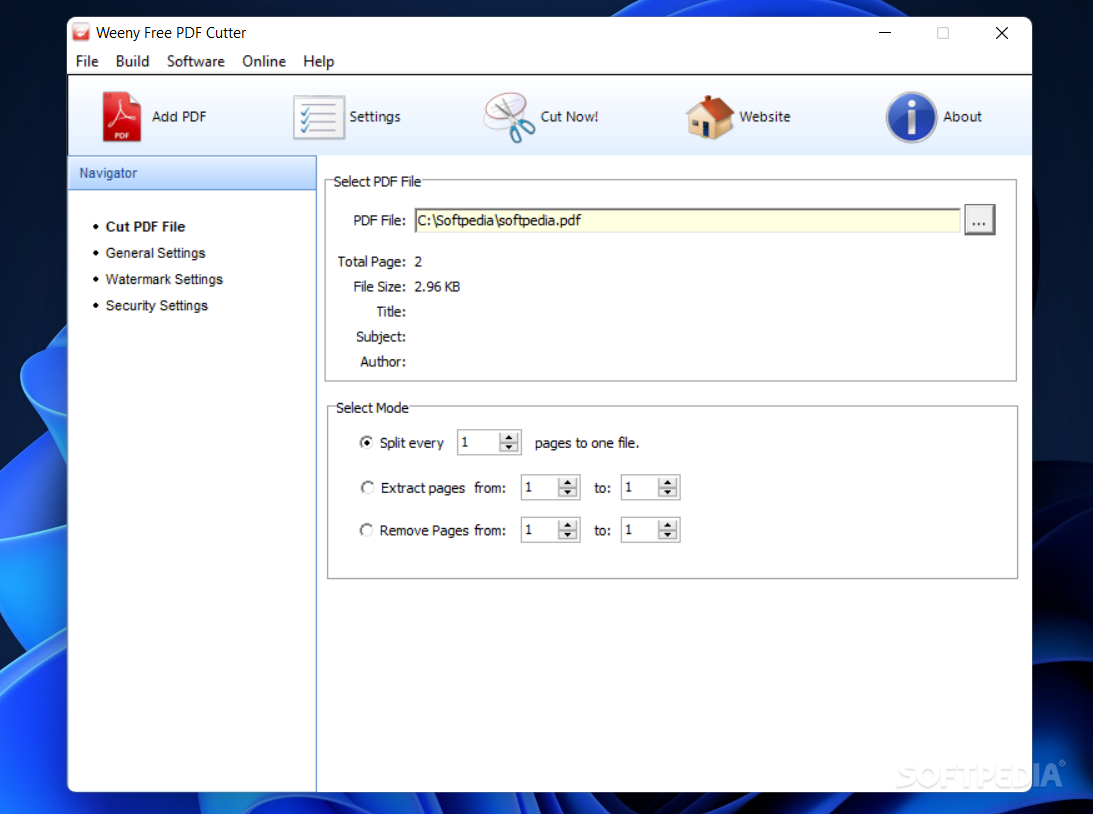Screen dimensions: 1093x814
Task: Decrease Remove Pages to value
Action: tap(668, 535)
